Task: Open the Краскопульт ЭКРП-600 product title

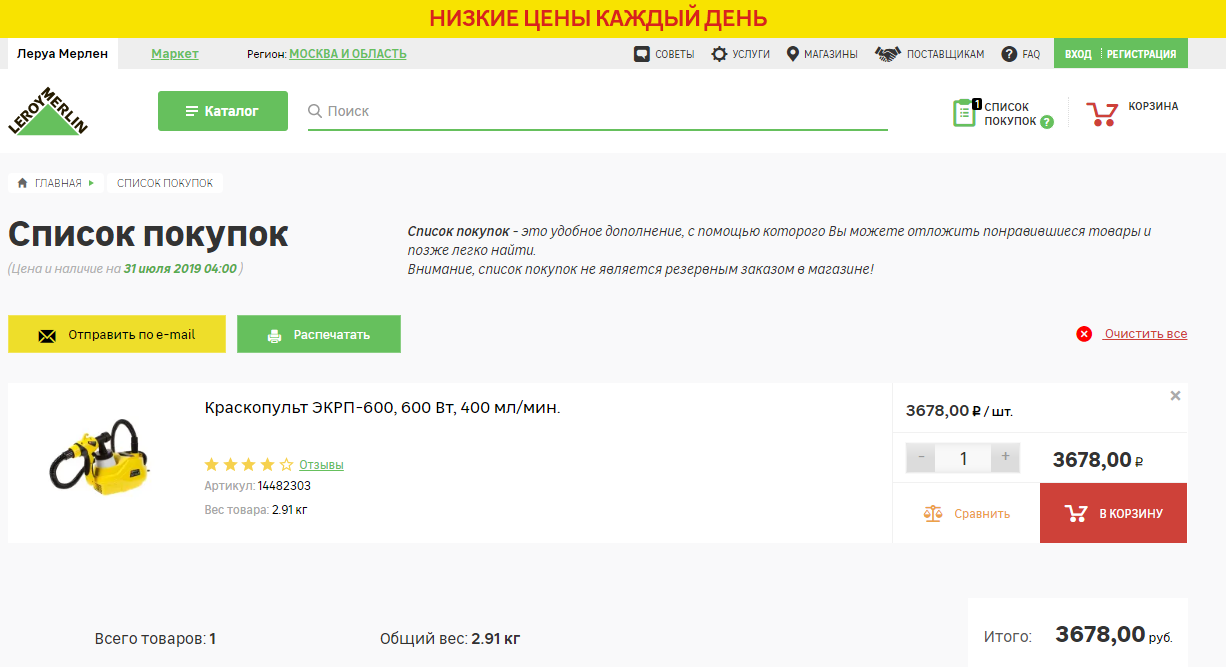Action: [x=382, y=408]
